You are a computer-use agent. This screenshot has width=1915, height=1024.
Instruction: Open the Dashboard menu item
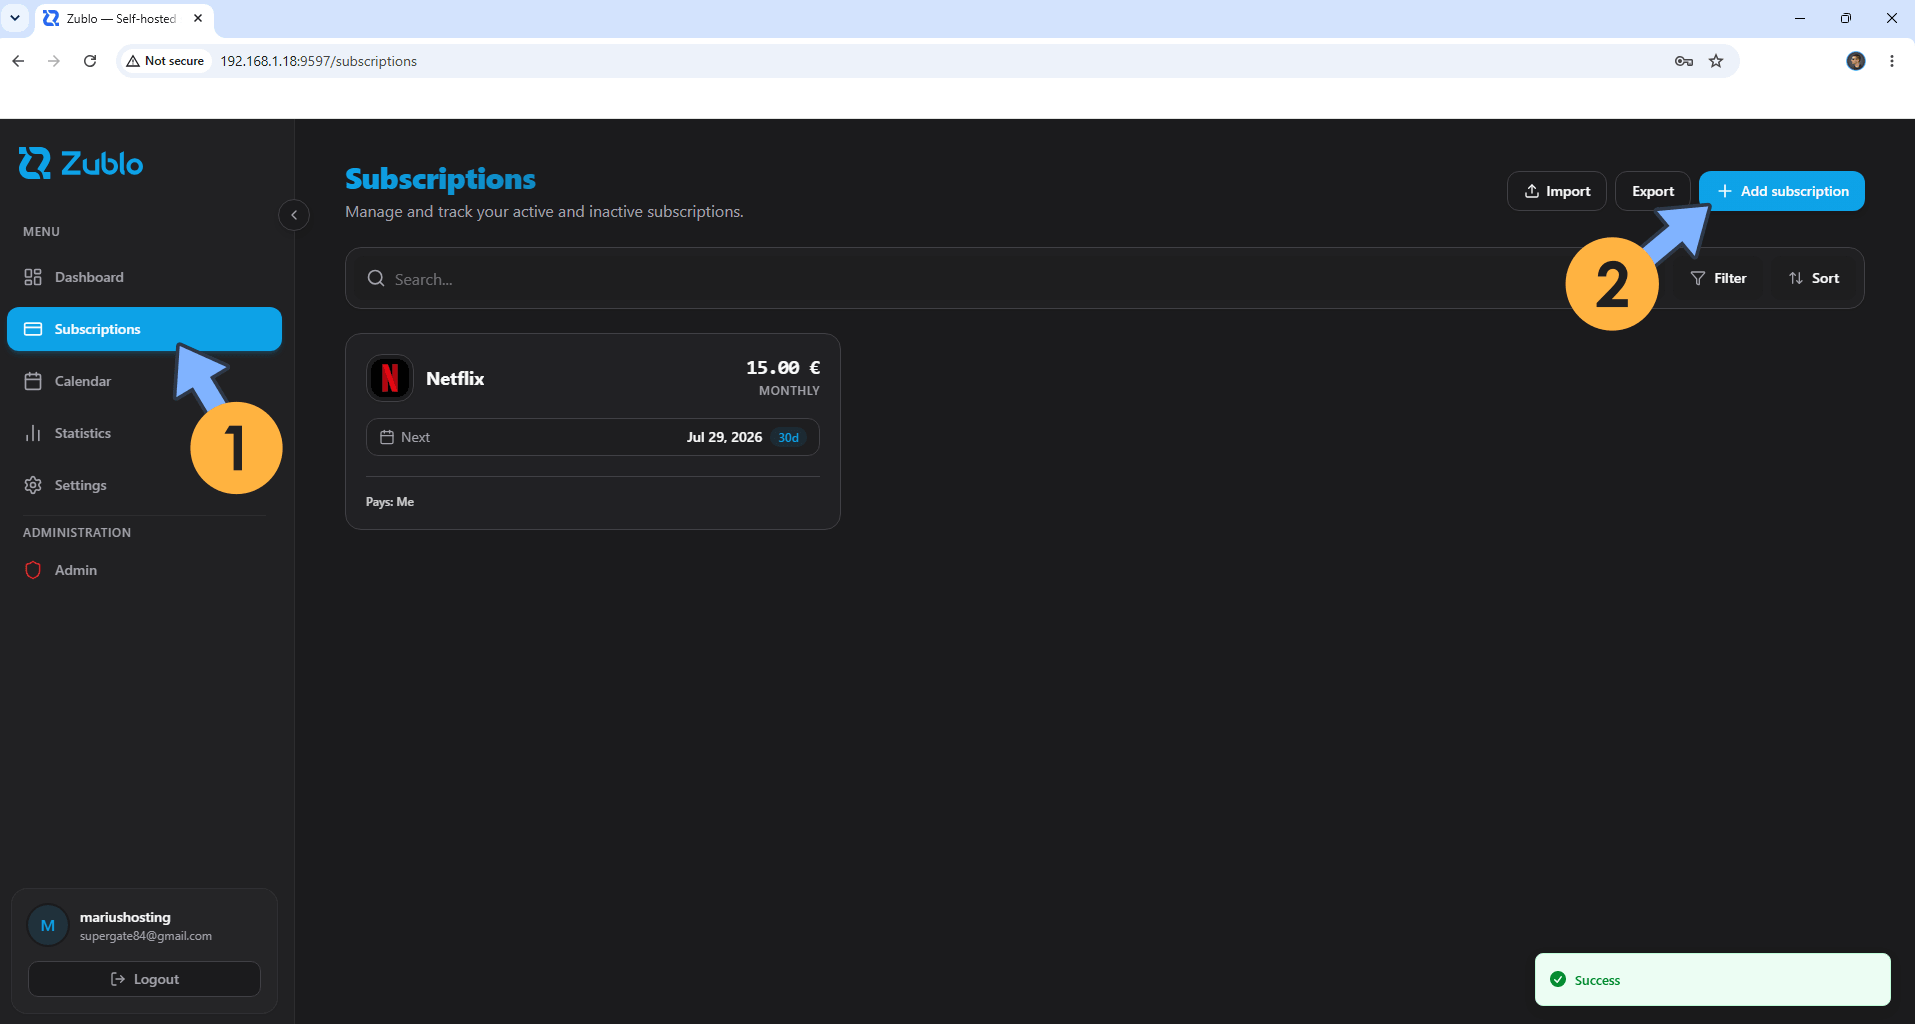point(144,277)
